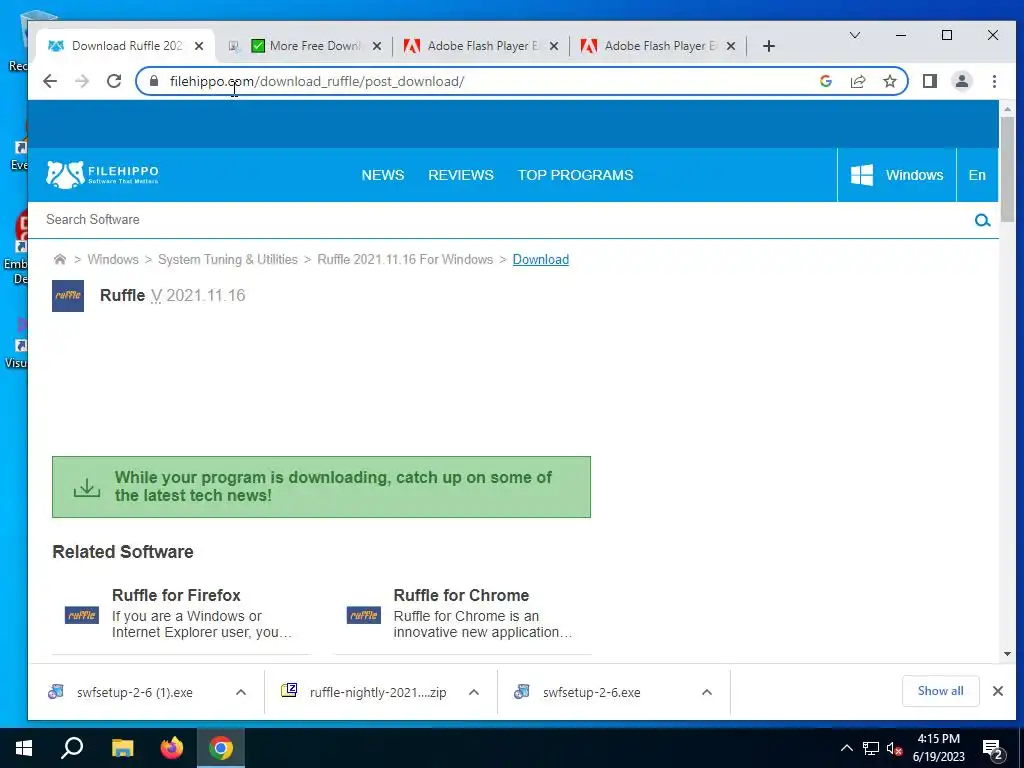The width and height of the screenshot is (1024, 768).
Task: Show hidden system tray icons
Action: pos(846,748)
